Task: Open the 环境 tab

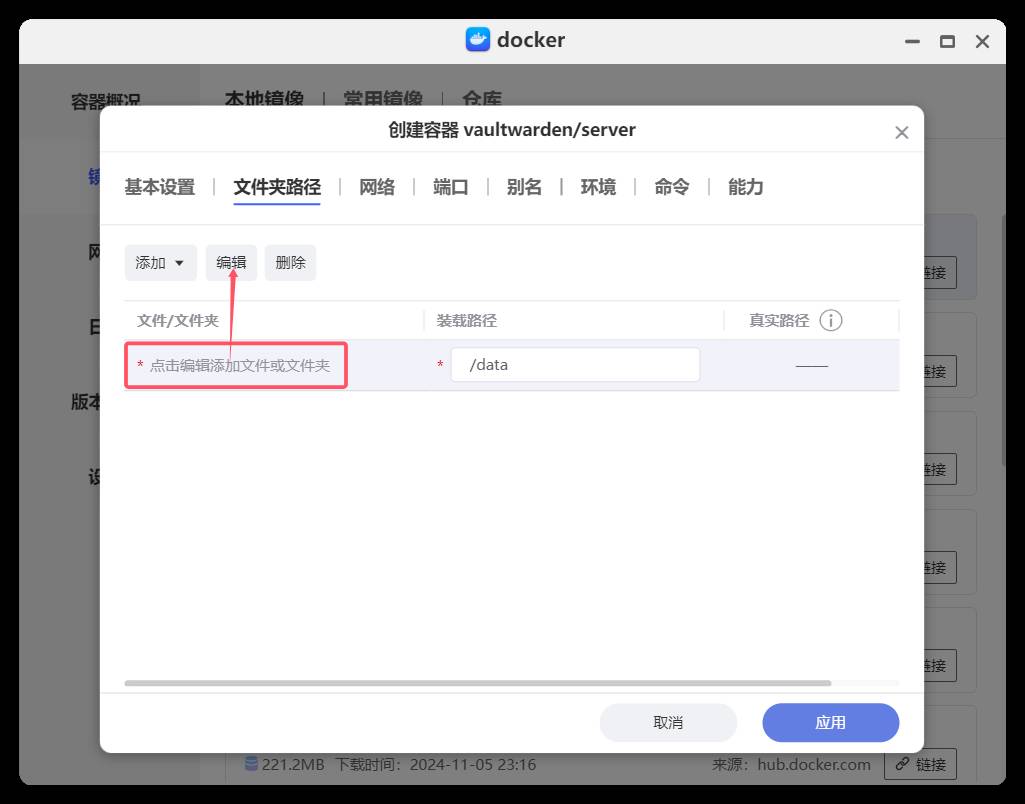Action: [598, 187]
